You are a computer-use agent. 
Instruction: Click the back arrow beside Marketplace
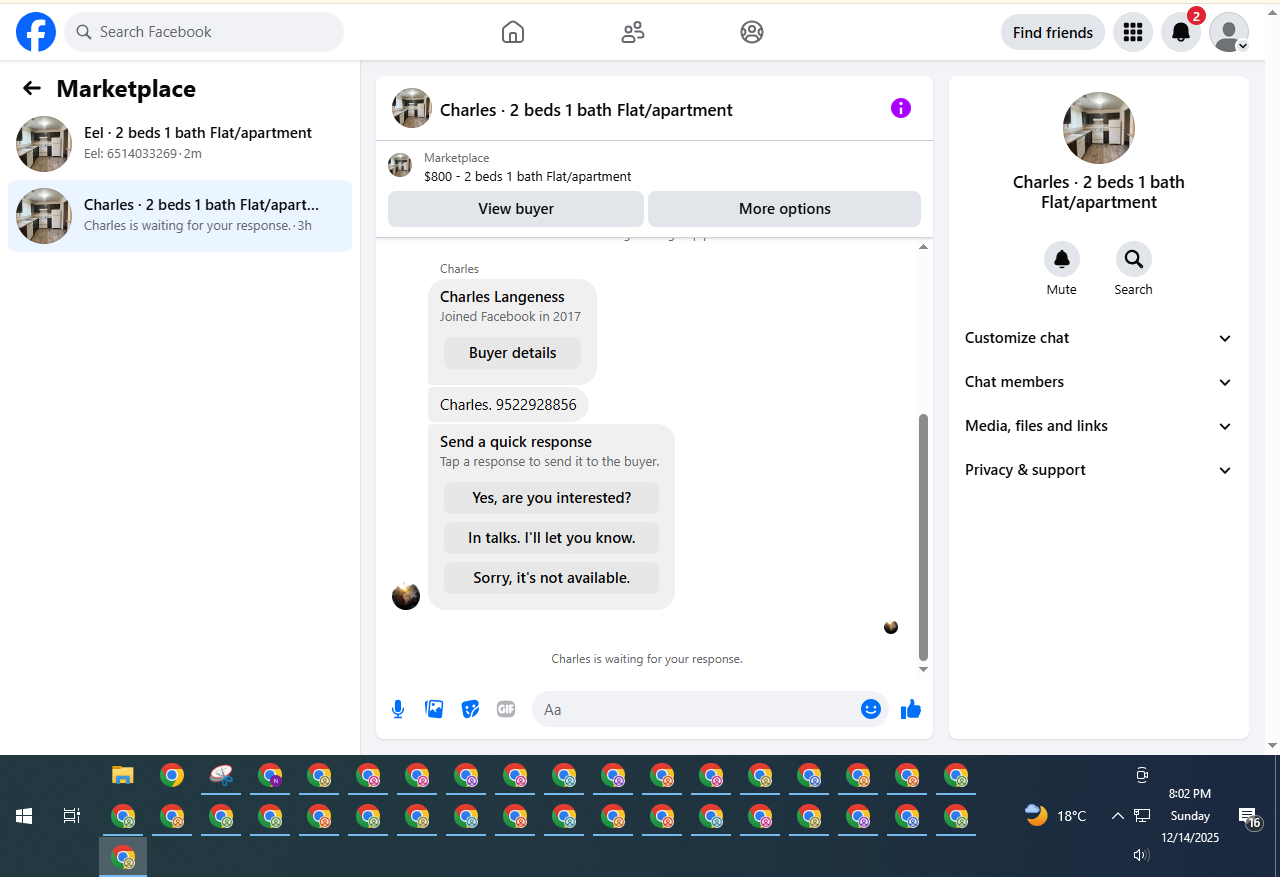click(x=32, y=89)
